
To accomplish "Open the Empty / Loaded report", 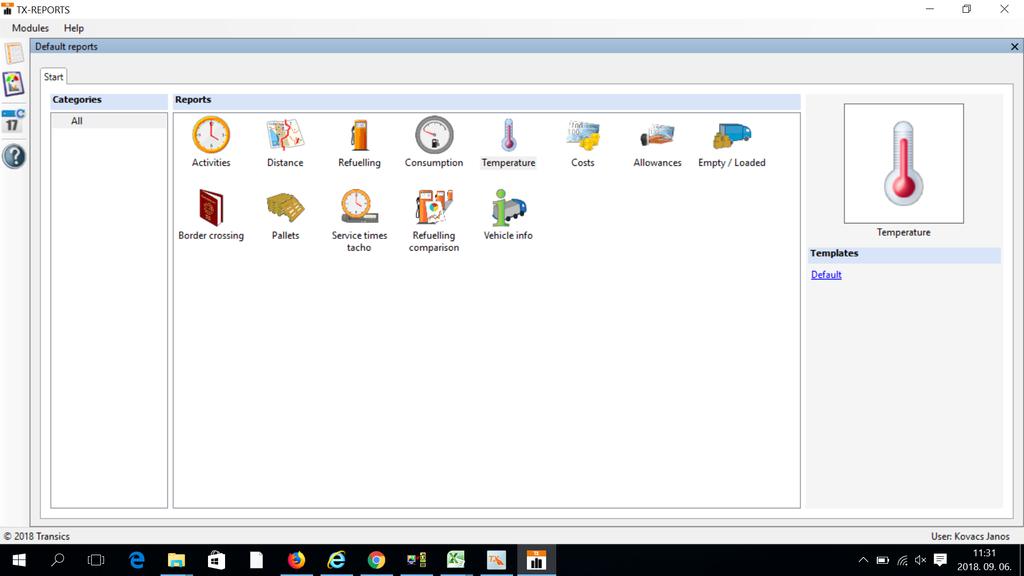I will 731,142.
